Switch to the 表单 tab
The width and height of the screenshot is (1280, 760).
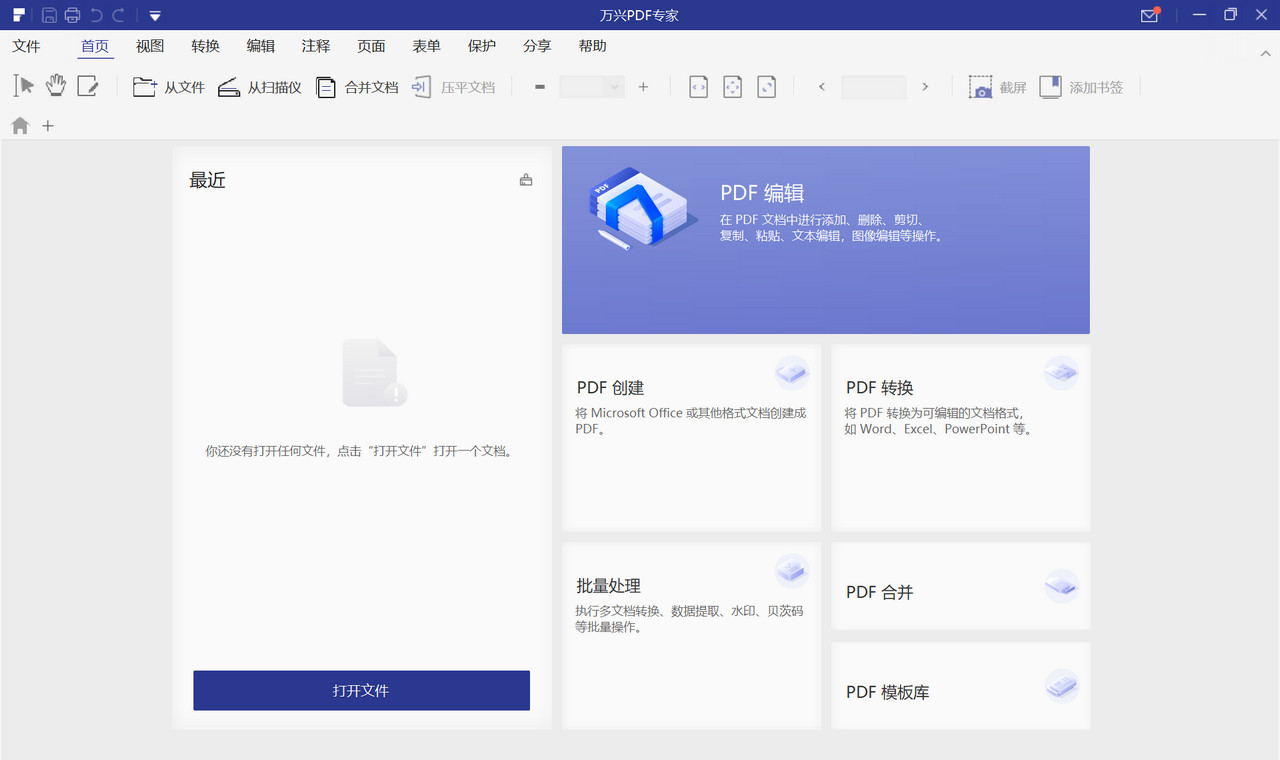[426, 46]
